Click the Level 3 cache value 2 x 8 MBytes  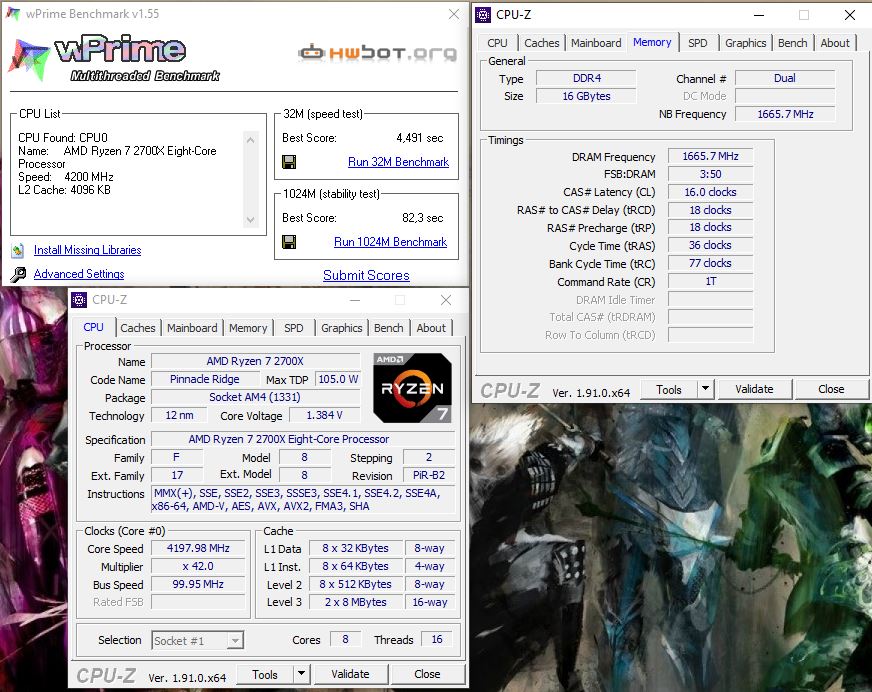pyautogui.click(x=356, y=602)
